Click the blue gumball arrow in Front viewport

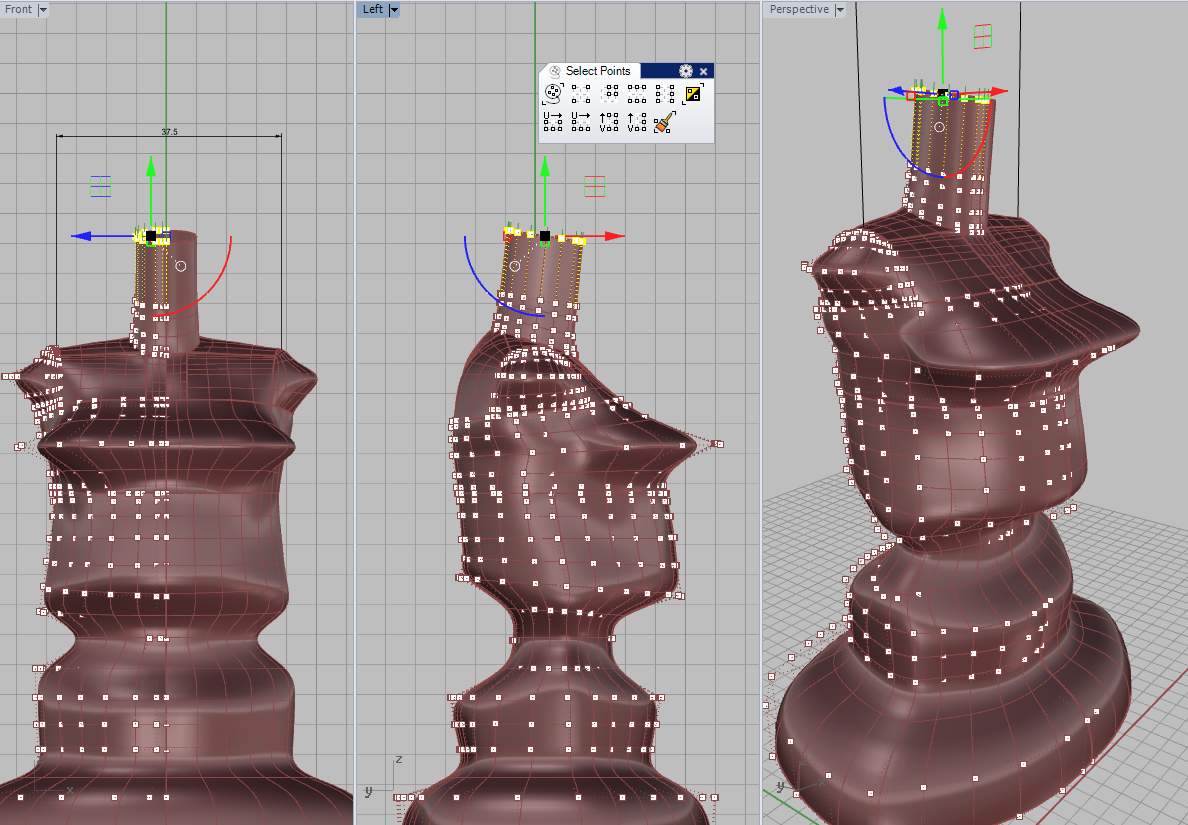pos(82,237)
